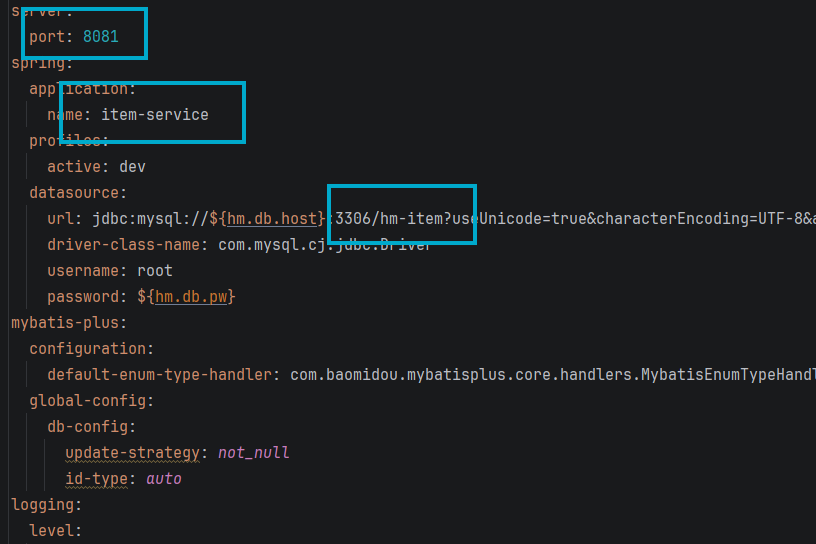Click the 'logging:' top-level key

[47, 505]
